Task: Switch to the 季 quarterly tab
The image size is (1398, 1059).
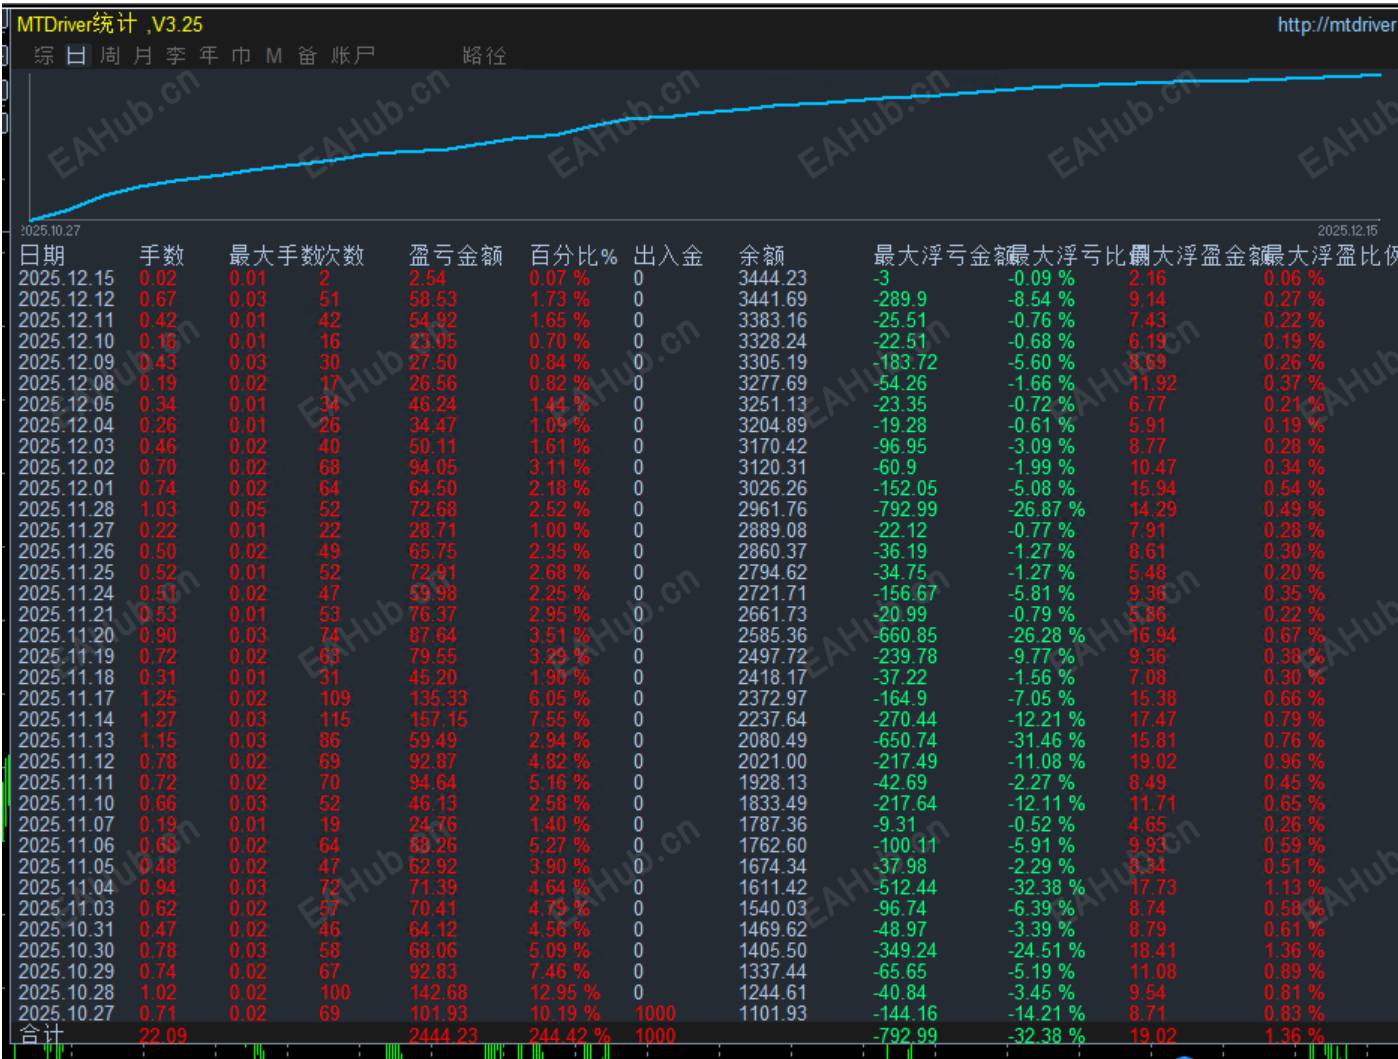Action: [x=176, y=55]
